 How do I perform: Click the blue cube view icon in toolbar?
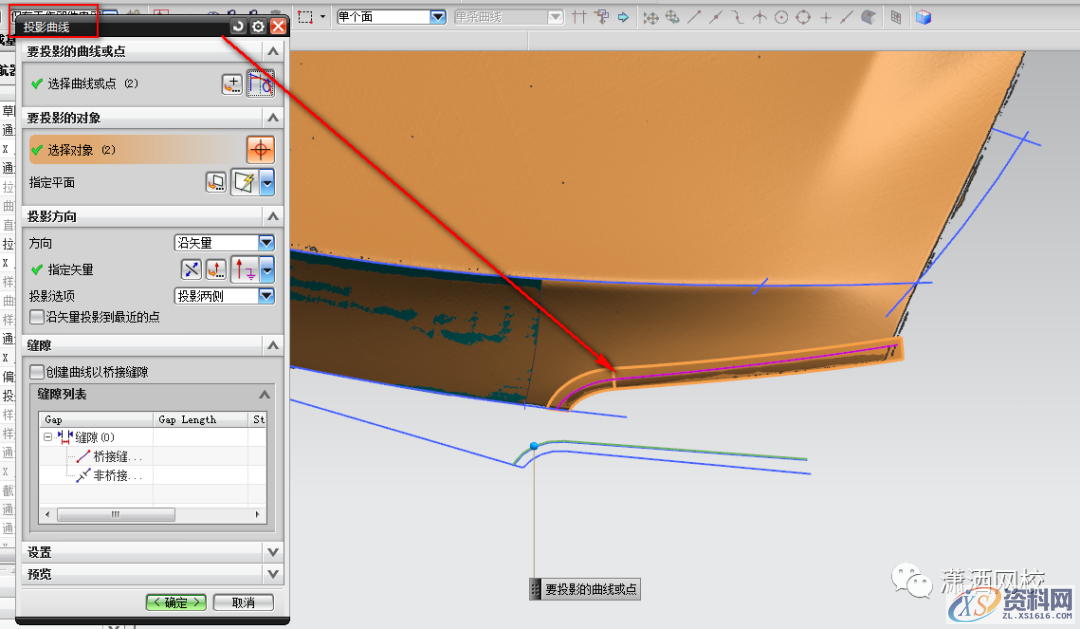[923, 17]
